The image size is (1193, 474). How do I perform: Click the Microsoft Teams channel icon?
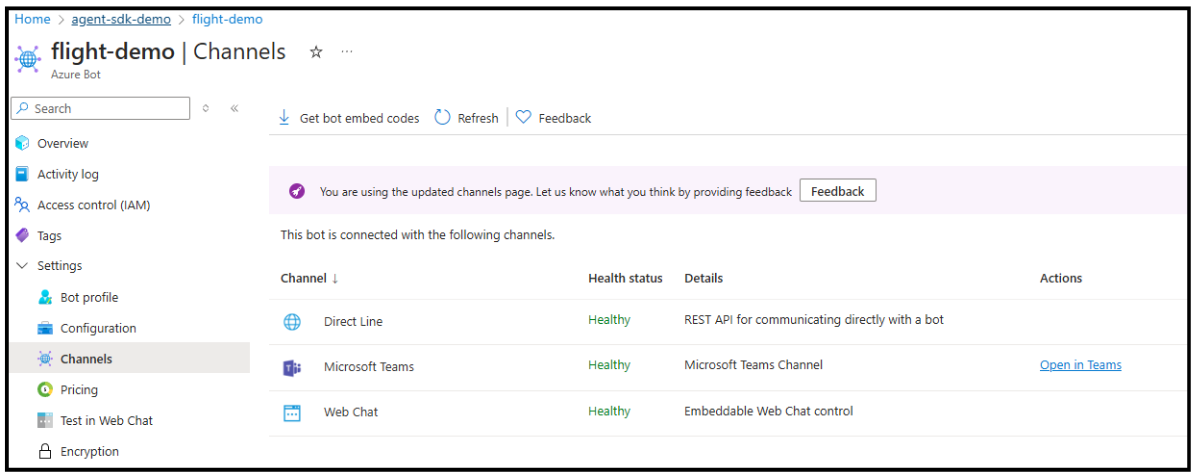(292, 367)
